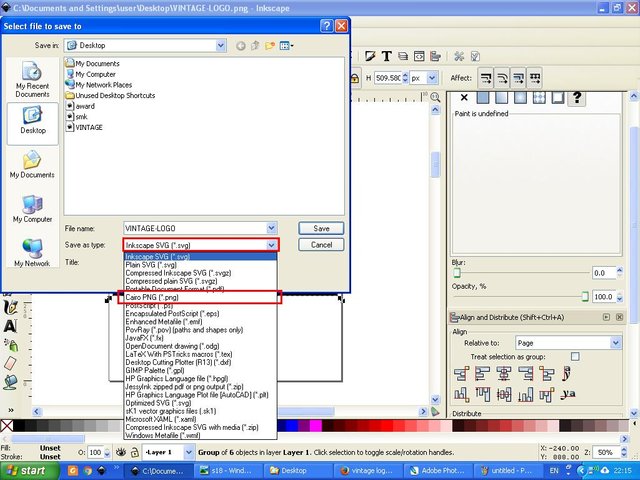Select No paint X in Fill panel

tap(464, 98)
